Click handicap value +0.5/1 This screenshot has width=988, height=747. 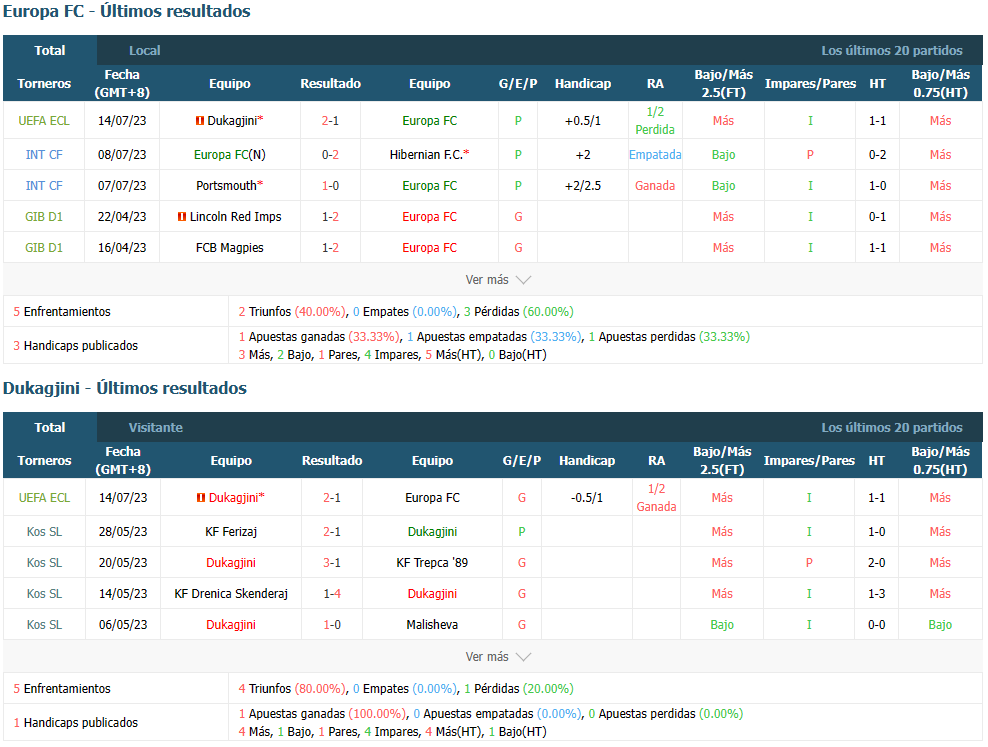(583, 120)
